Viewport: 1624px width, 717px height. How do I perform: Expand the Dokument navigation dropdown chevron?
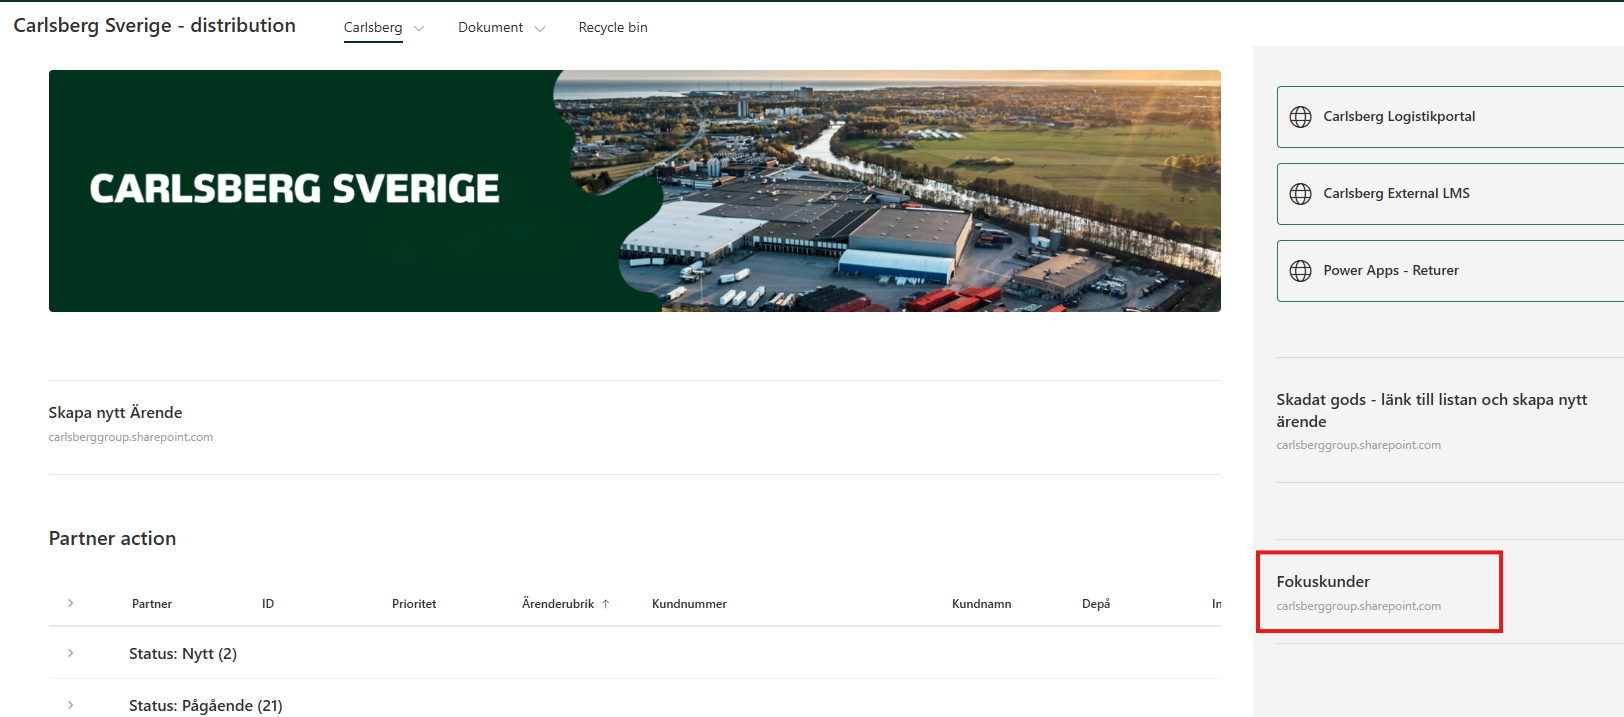[x=540, y=29]
